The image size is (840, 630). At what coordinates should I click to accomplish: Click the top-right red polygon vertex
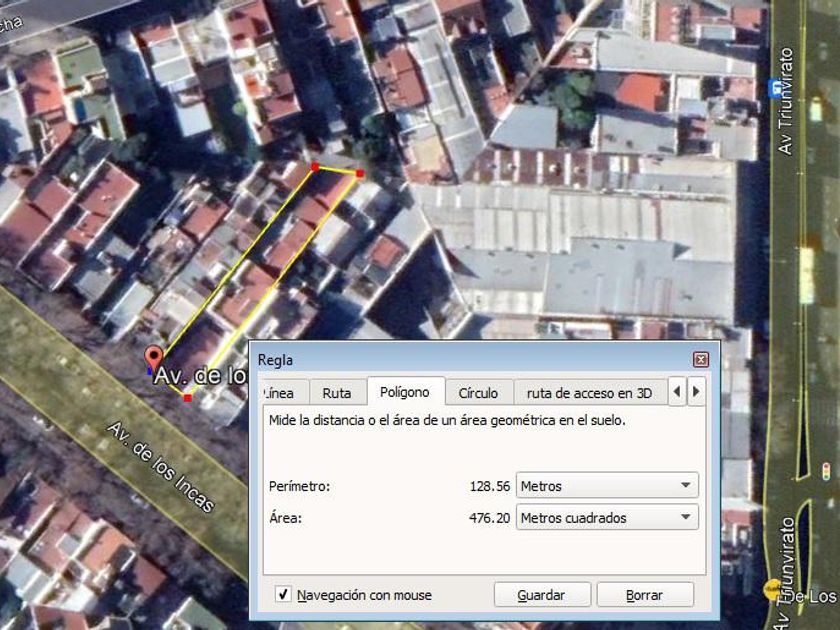(360, 173)
